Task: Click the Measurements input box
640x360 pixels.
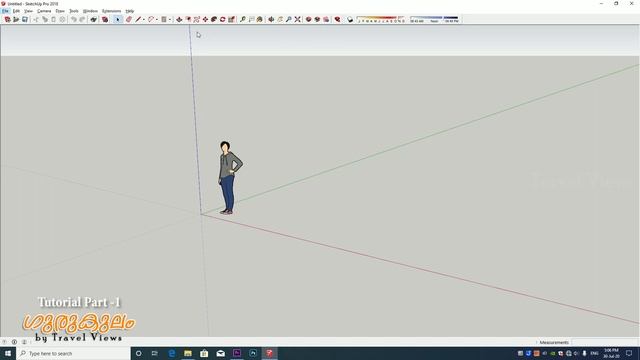Action: coord(605,342)
